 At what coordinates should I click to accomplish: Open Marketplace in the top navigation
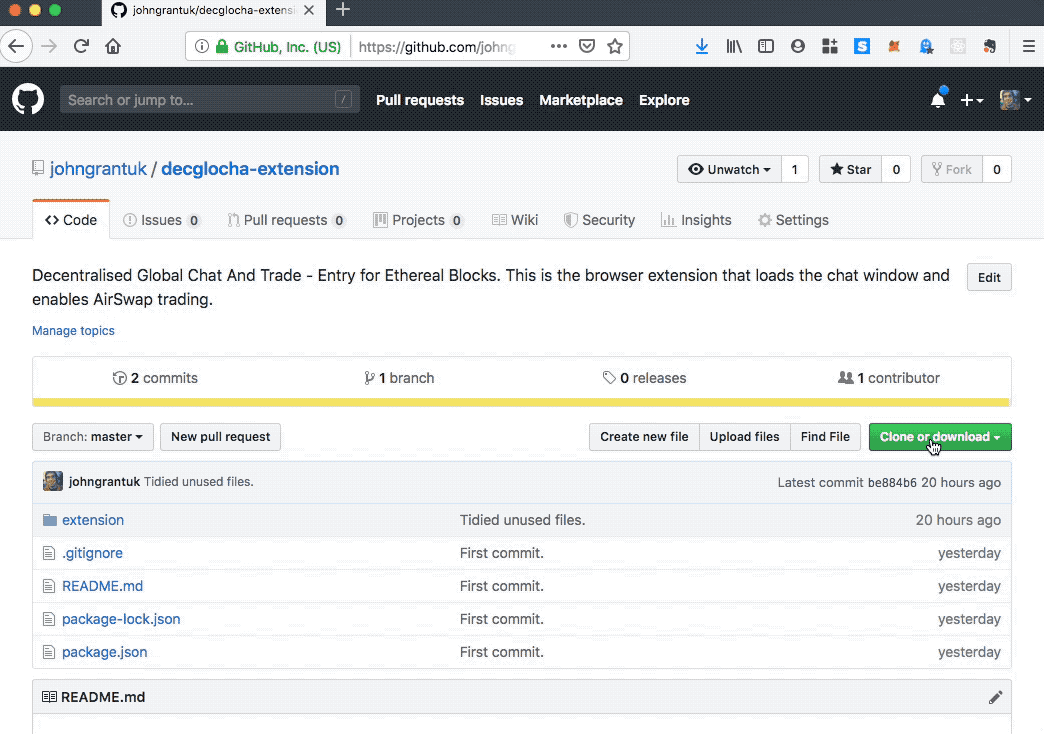pyautogui.click(x=581, y=100)
